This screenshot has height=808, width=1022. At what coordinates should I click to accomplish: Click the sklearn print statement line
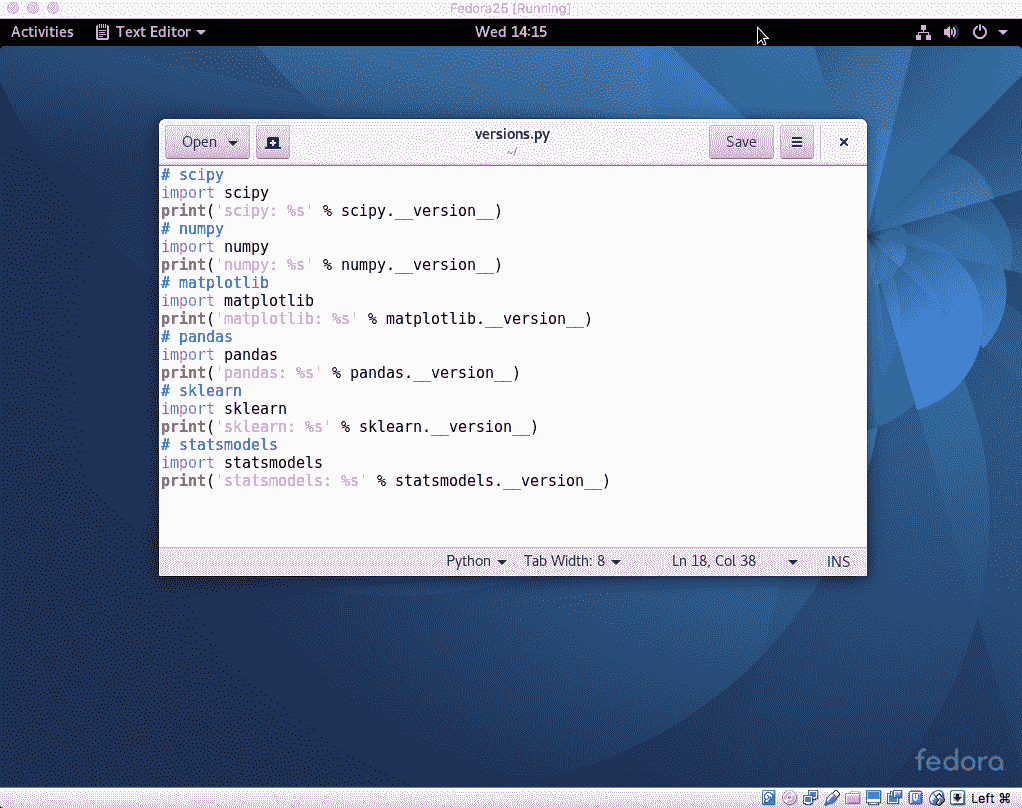pyautogui.click(x=349, y=427)
